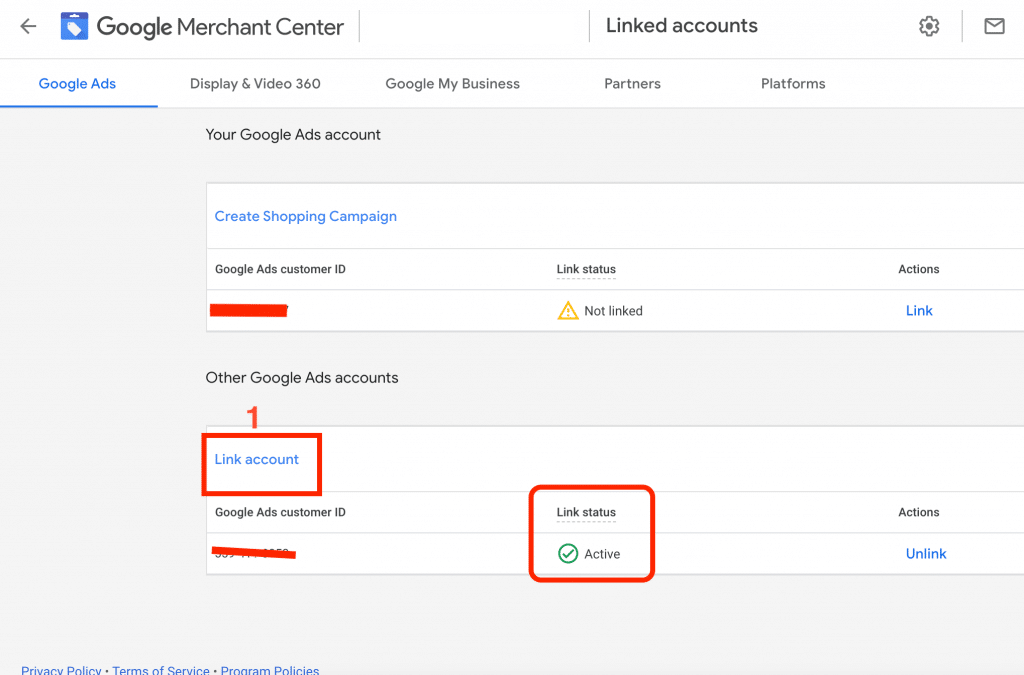Click Link status header in your account table
Image resolution: width=1024 pixels, height=675 pixels.
point(586,269)
